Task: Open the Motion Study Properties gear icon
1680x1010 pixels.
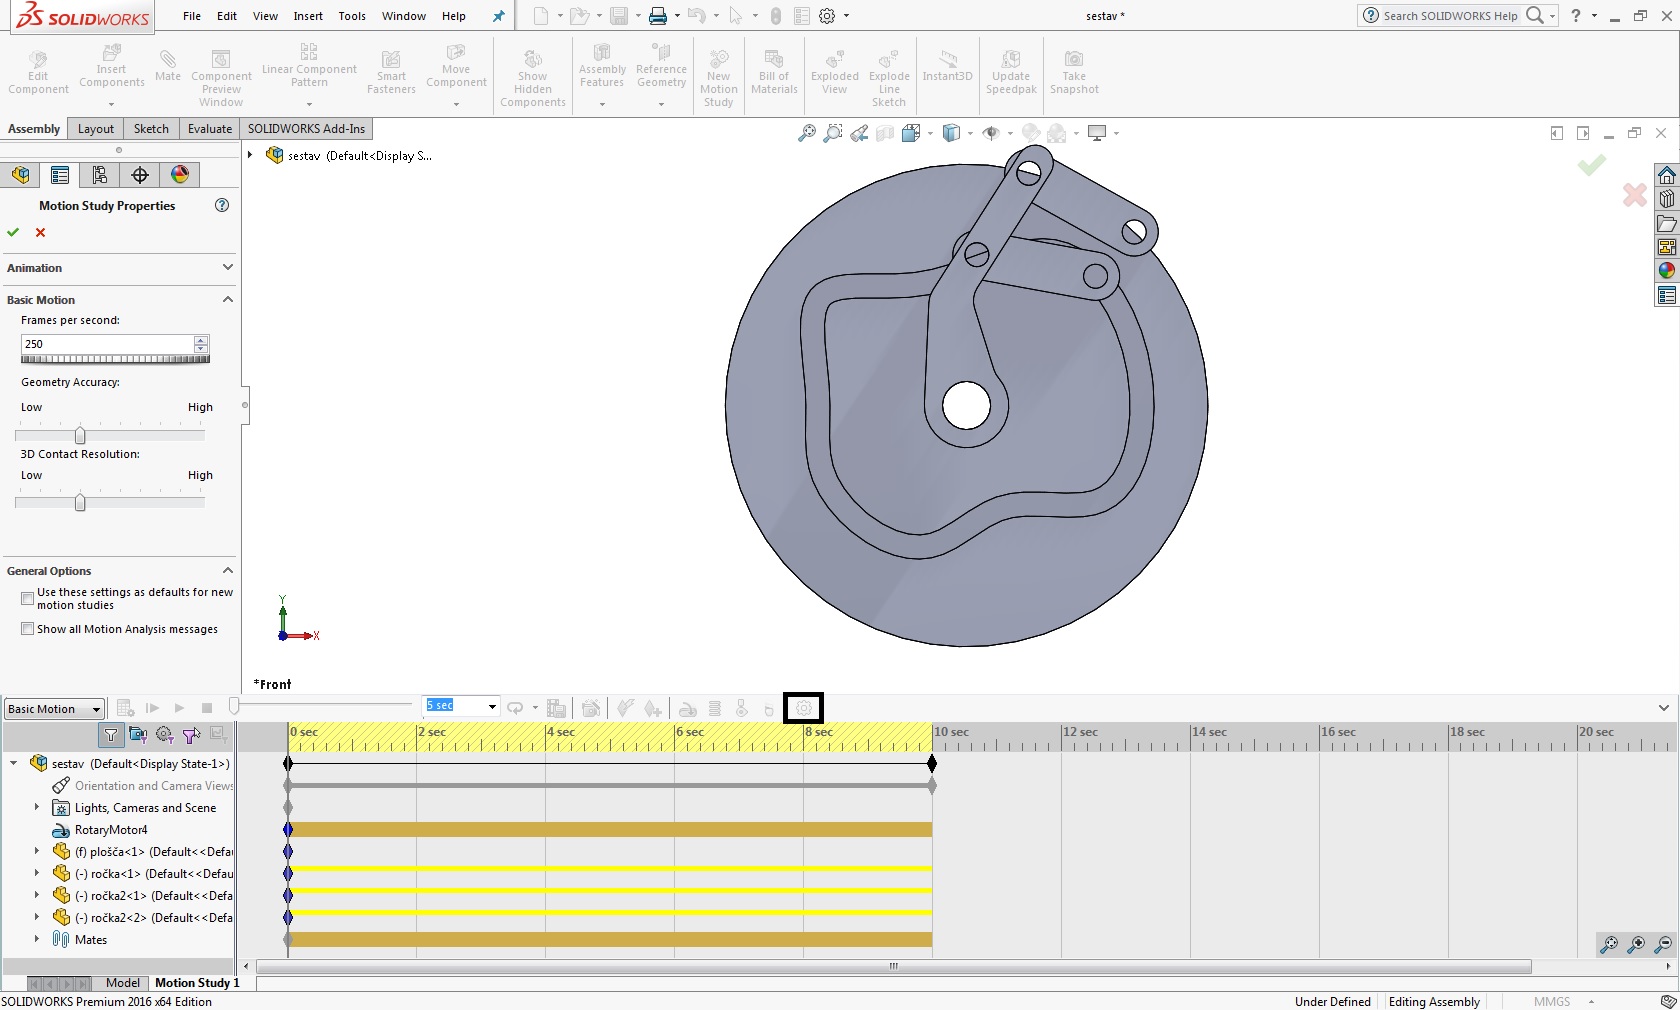Action: tap(803, 708)
